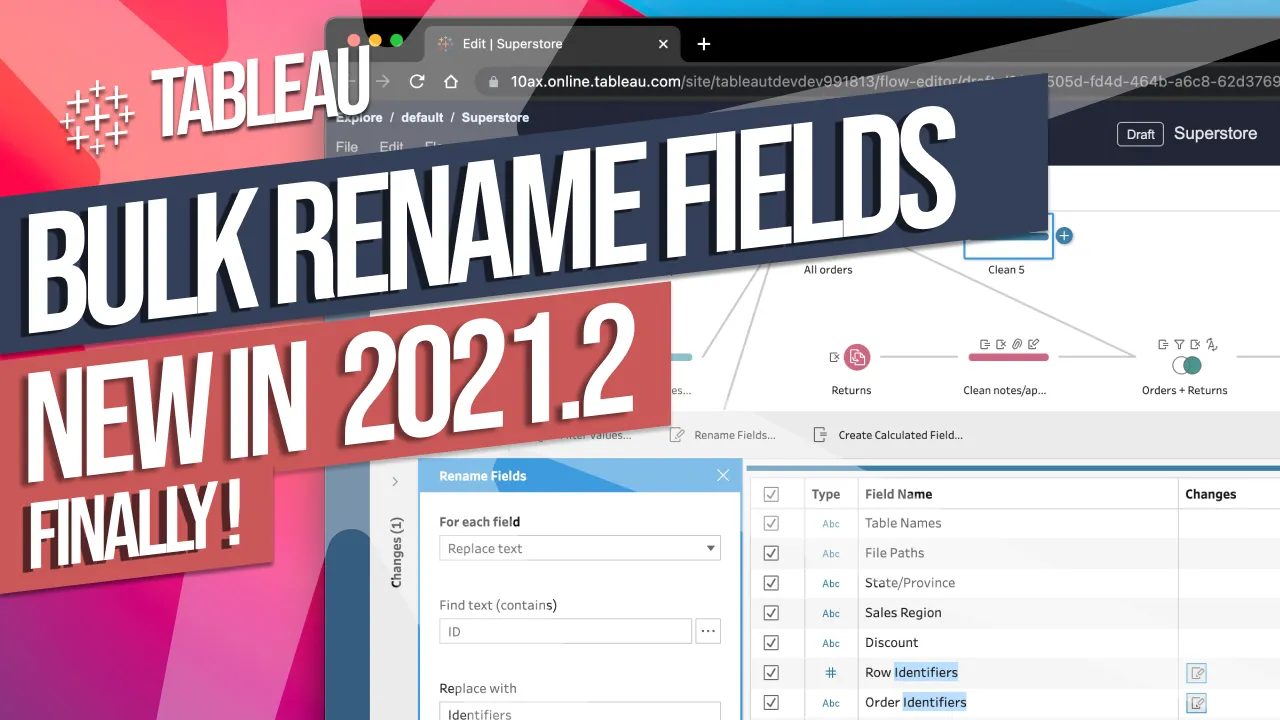This screenshot has height=720, width=1280.
Task: Uncheck the Order Identifiers checkbox
Action: (771, 703)
